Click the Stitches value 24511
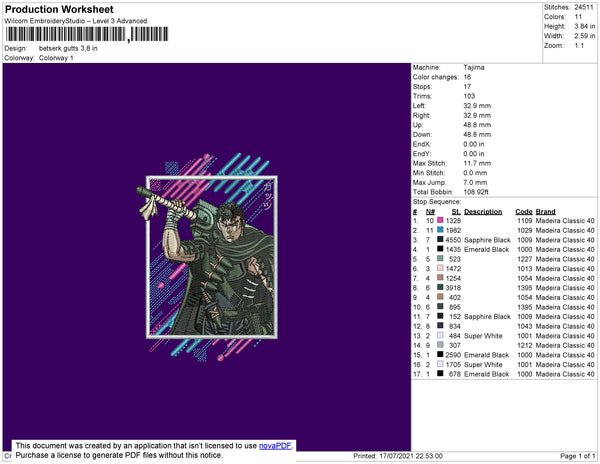The image size is (600, 464). [584, 7]
